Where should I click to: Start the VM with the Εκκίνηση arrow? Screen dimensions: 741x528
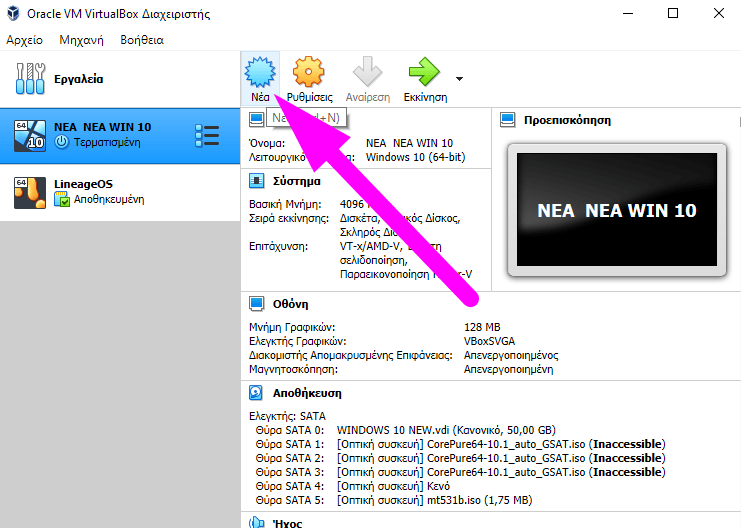424,72
